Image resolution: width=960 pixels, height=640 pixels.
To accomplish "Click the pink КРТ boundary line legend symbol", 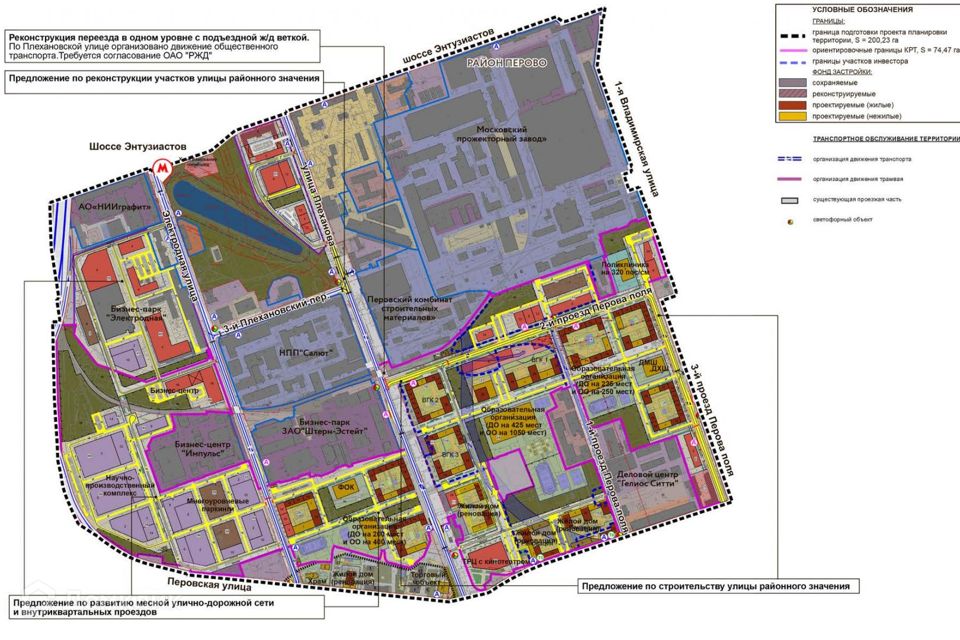I will [792, 51].
